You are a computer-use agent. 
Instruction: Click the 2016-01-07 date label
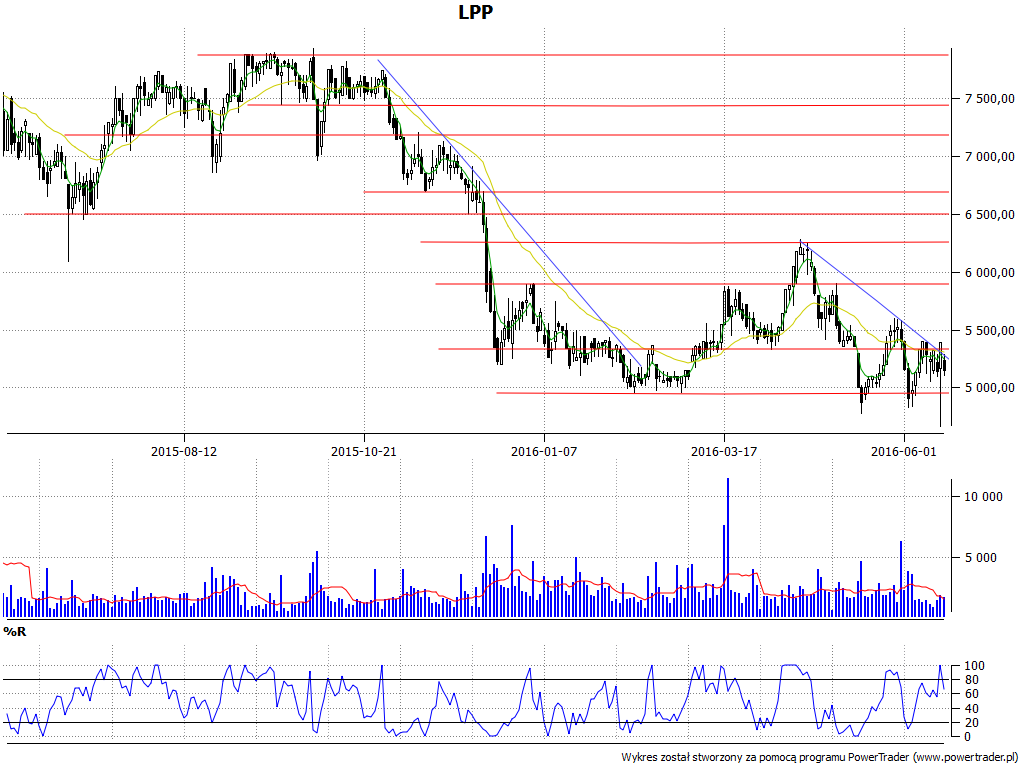[x=544, y=451]
